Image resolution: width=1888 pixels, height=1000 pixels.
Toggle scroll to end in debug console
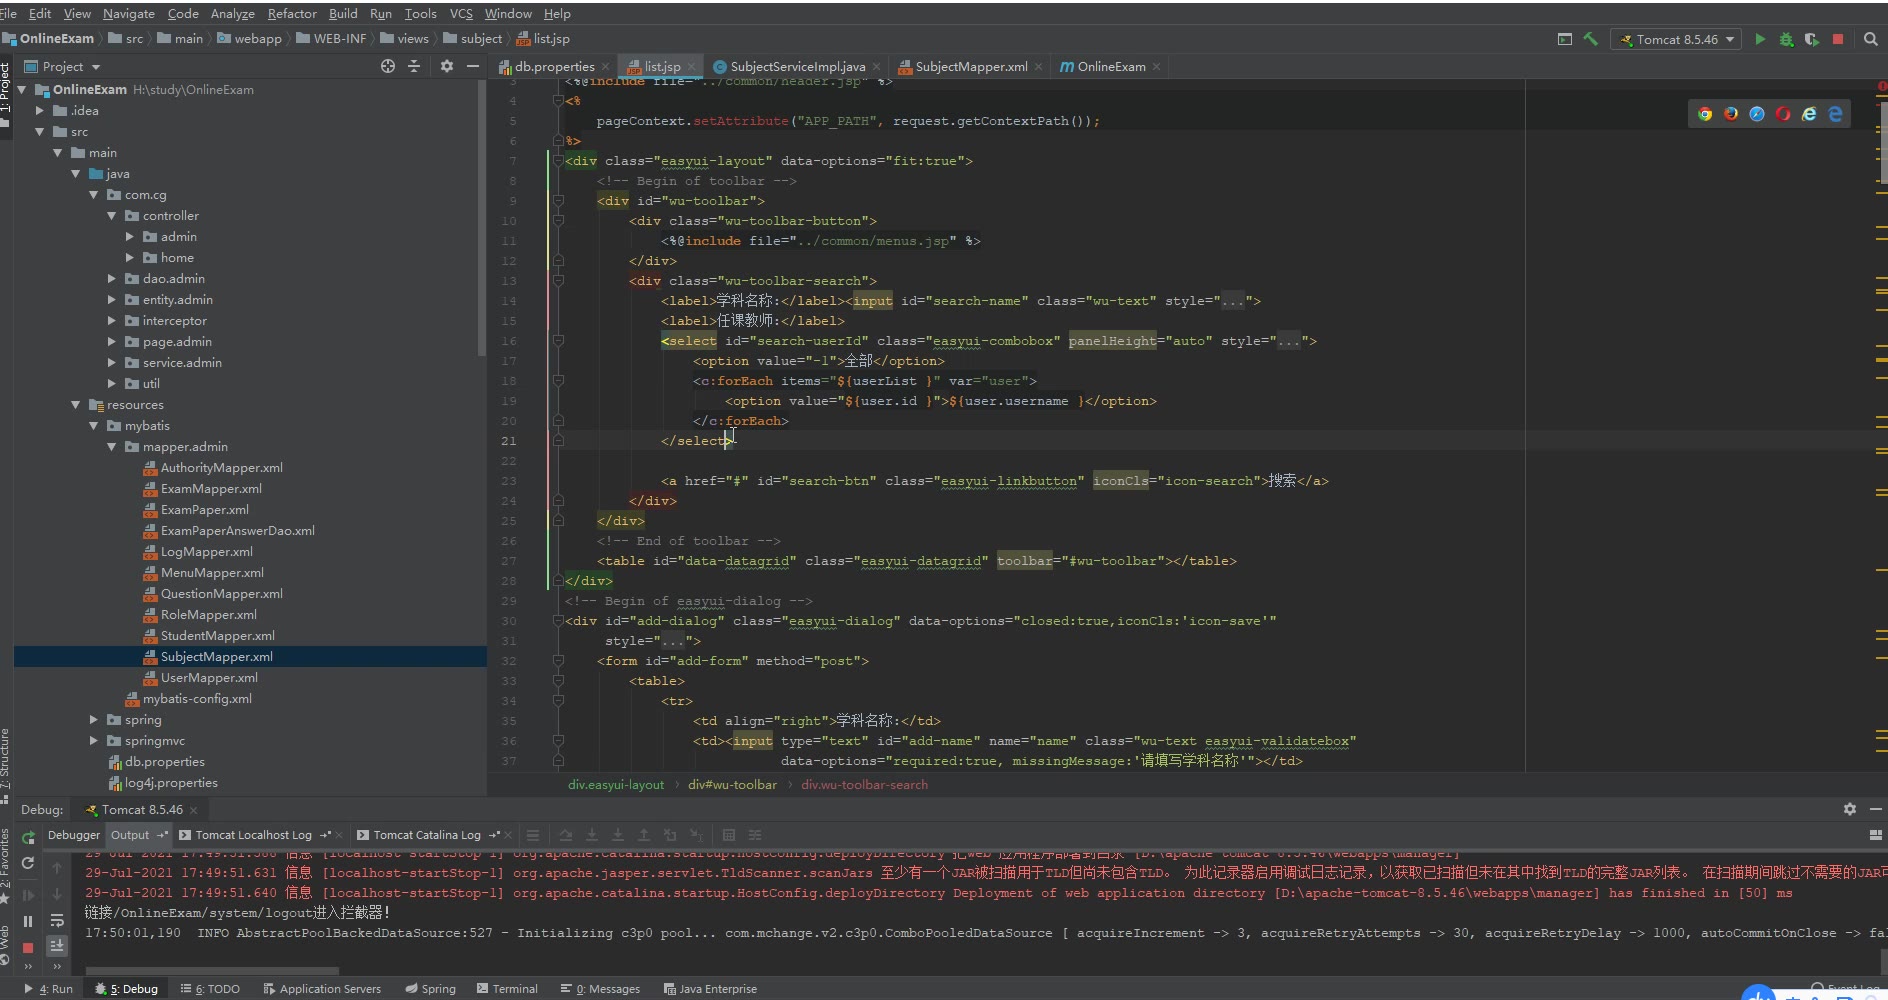pyautogui.click(x=57, y=945)
